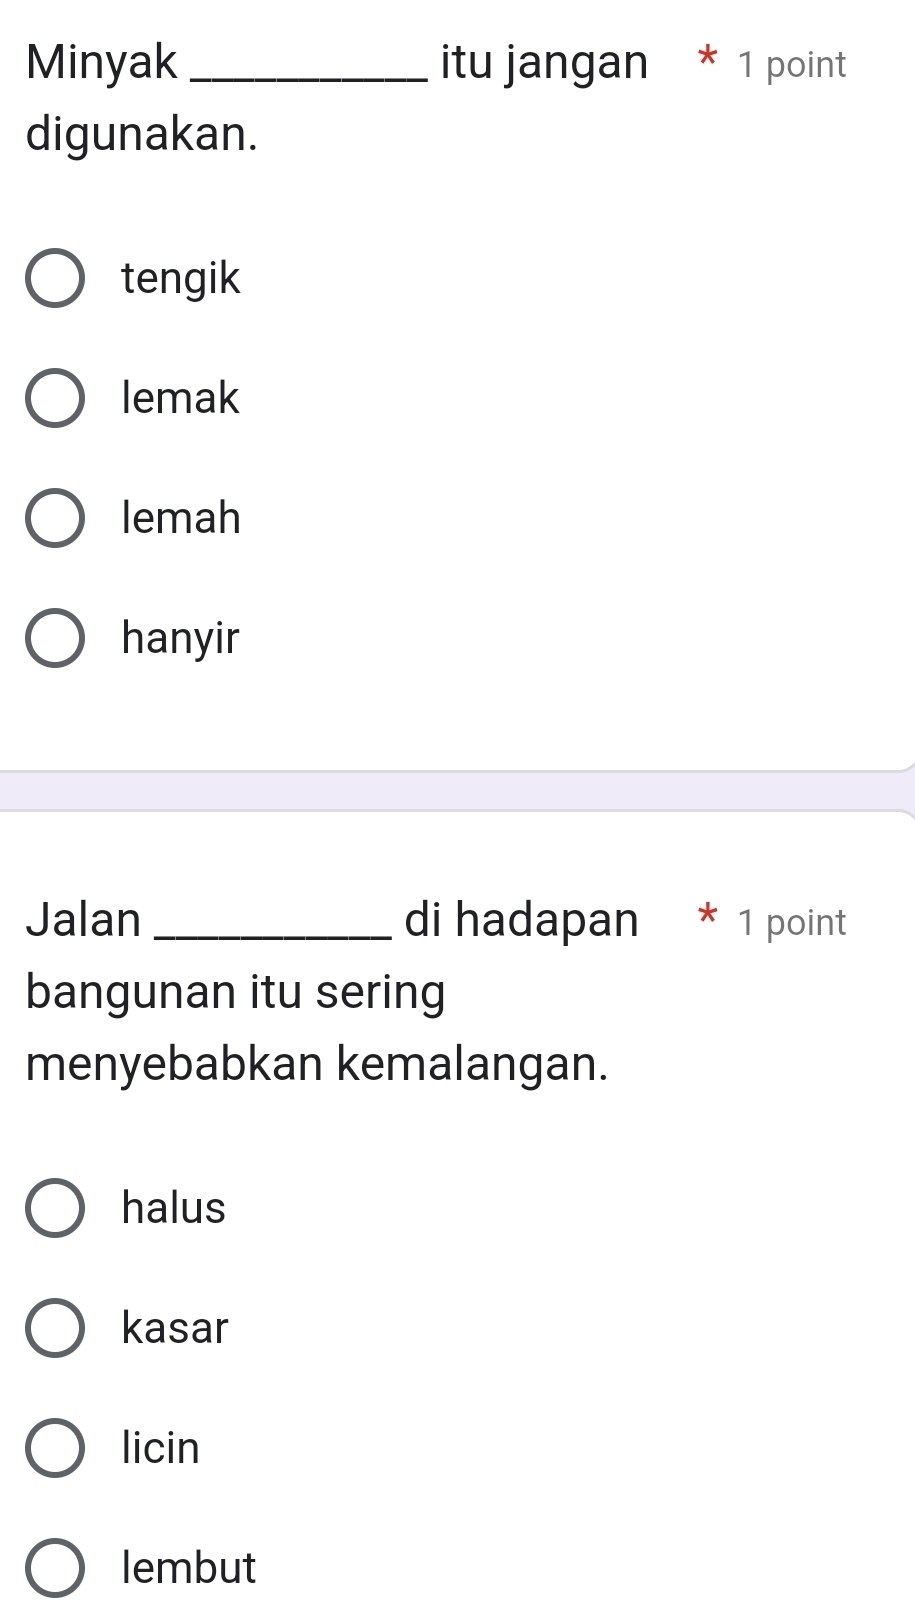This screenshot has width=915, height=1618.
Task: Select the halus radio button
Action: pyautogui.click(x=54, y=1208)
